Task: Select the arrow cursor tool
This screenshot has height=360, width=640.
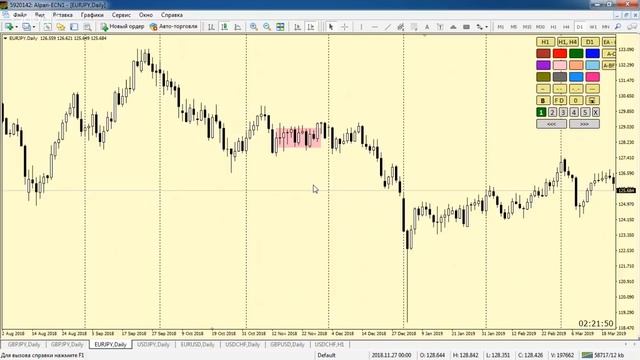Action: point(331,27)
